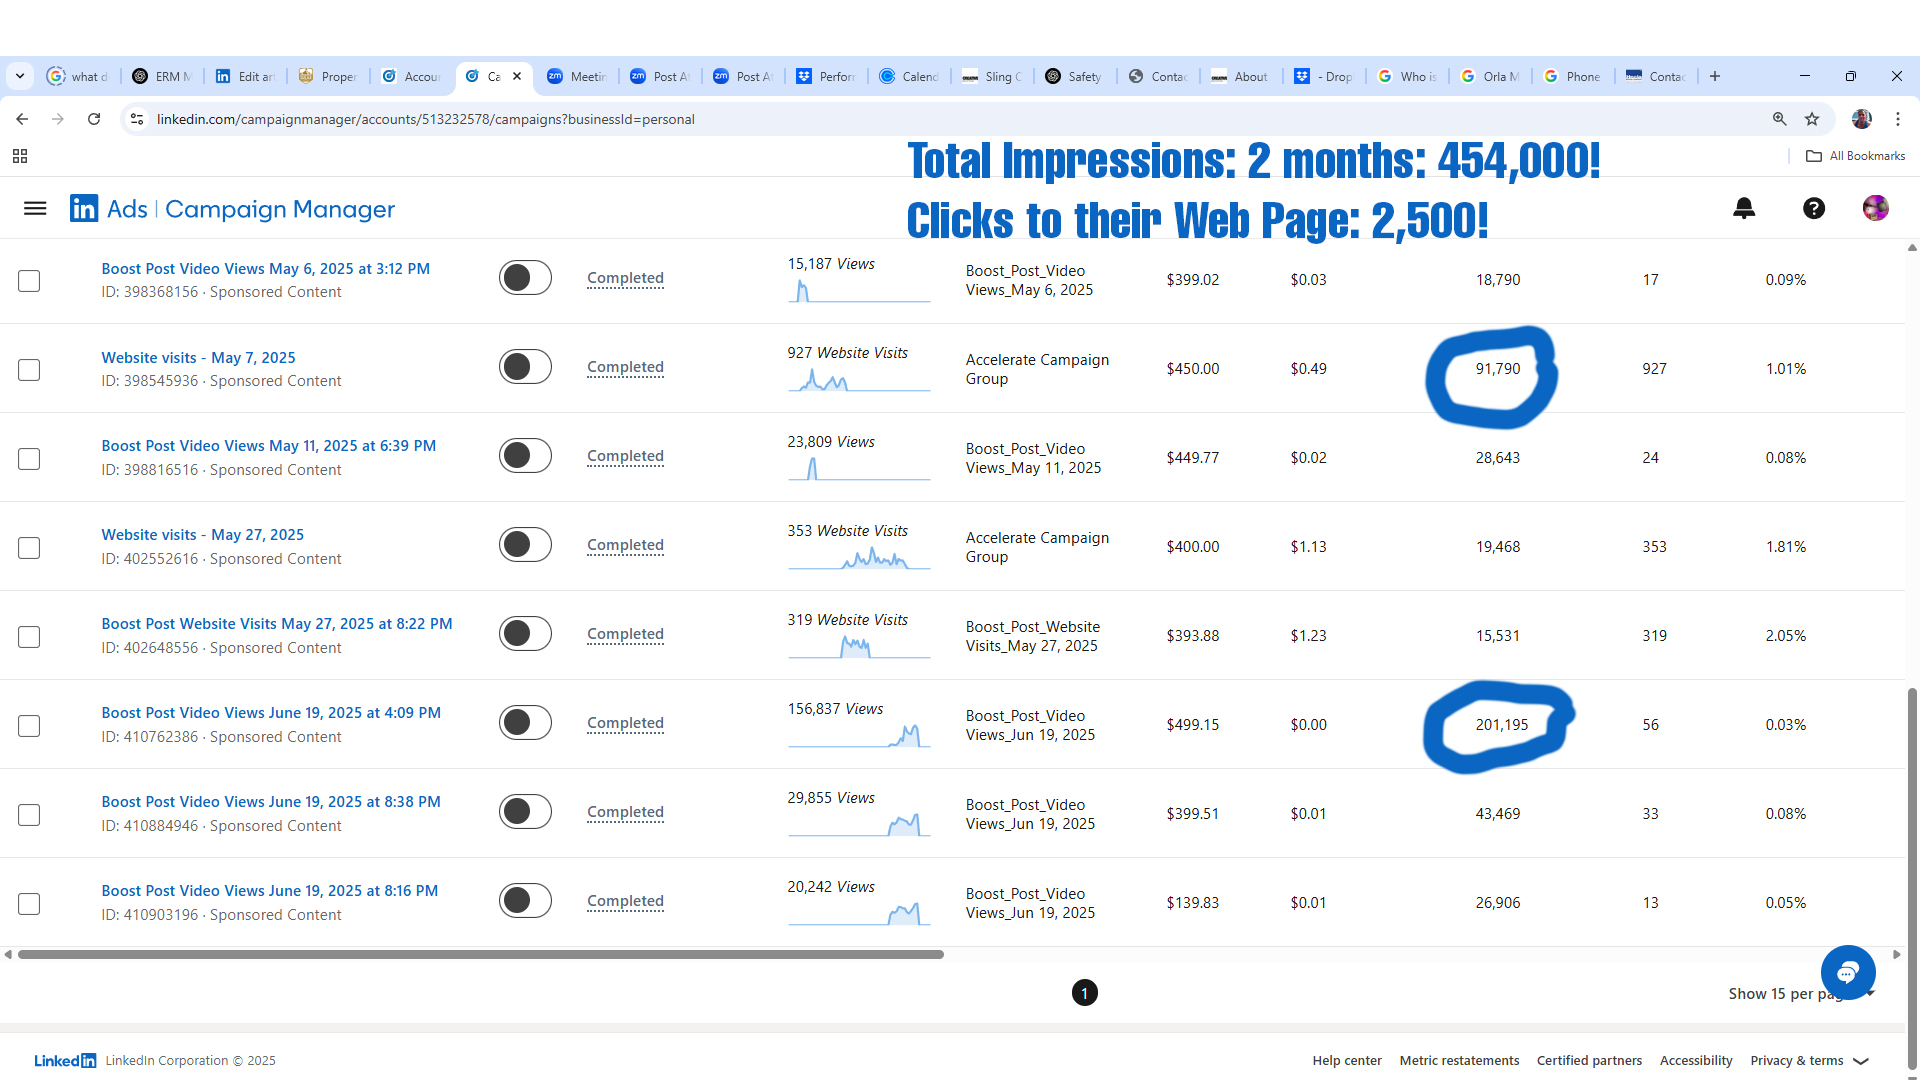Go to pagination page 1
The width and height of the screenshot is (1920, 1080).
coord(1085,993)
